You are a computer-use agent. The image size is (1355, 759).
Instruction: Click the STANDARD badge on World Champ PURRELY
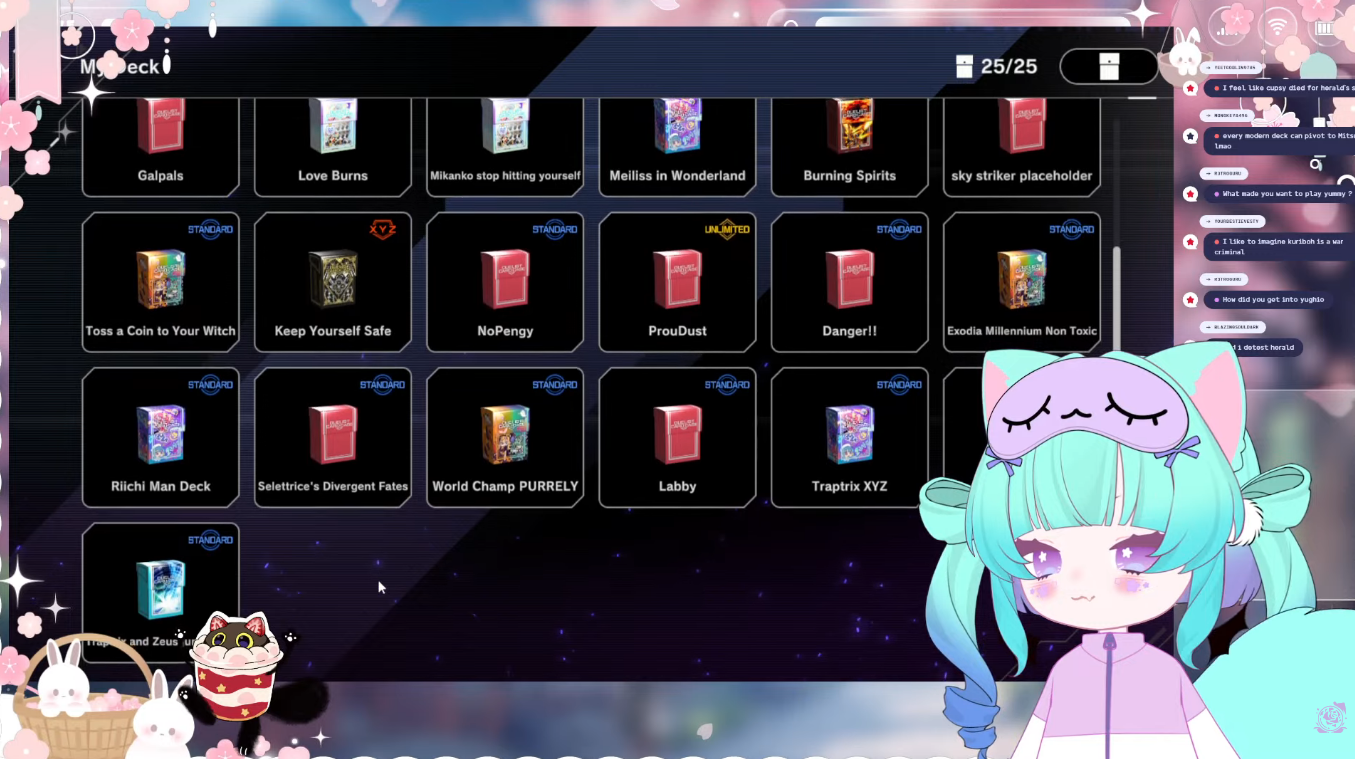(555, 385)
